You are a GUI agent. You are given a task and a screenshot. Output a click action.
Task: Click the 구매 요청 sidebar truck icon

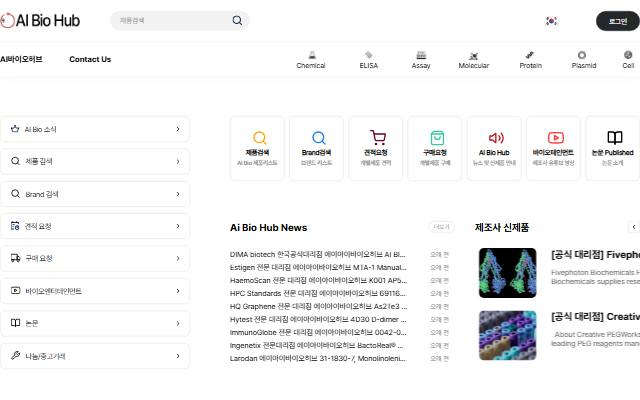[x=16, y=258]
